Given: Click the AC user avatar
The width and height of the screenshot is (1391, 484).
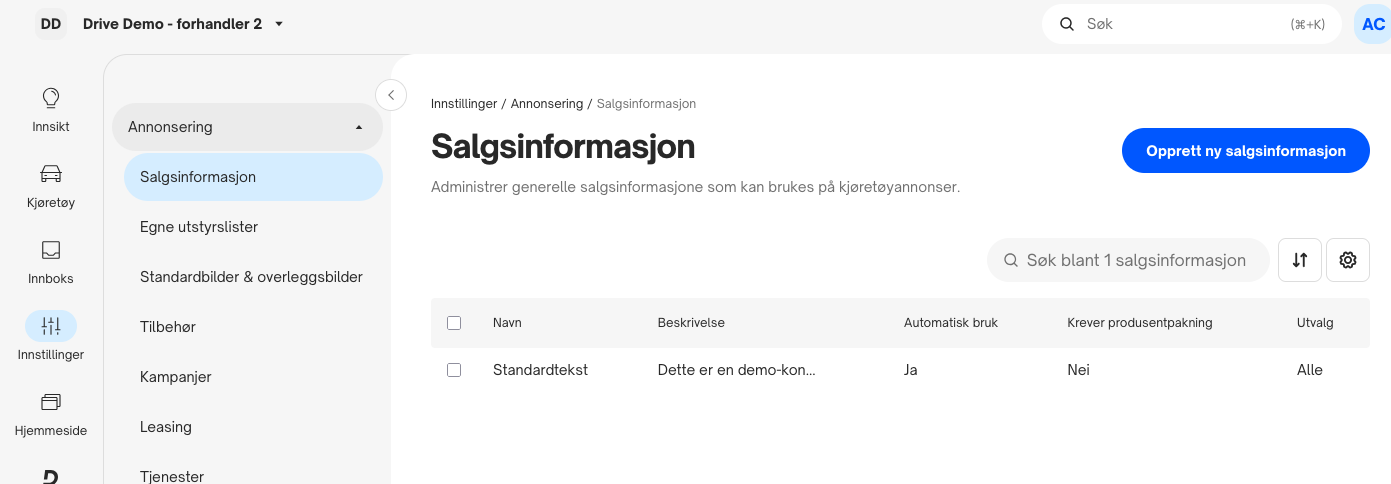Looking at the screenshot, I should tap(1372, 24).
